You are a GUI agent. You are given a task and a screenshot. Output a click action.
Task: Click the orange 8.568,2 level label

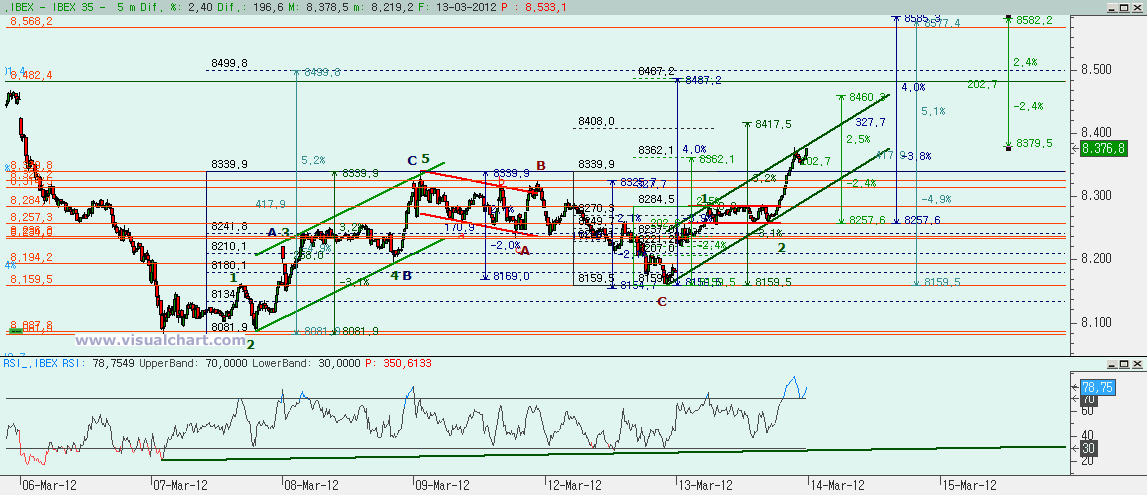pyautogui.click(x=30, y=22)
